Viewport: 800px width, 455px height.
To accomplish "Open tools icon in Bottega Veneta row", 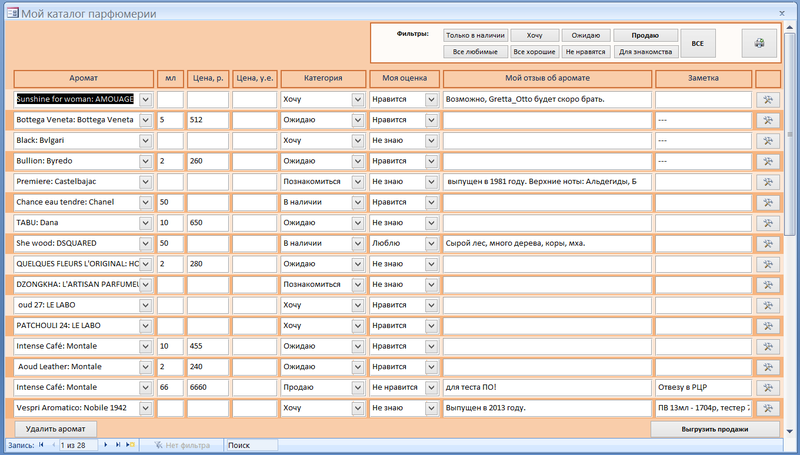I will pos(767,120).
